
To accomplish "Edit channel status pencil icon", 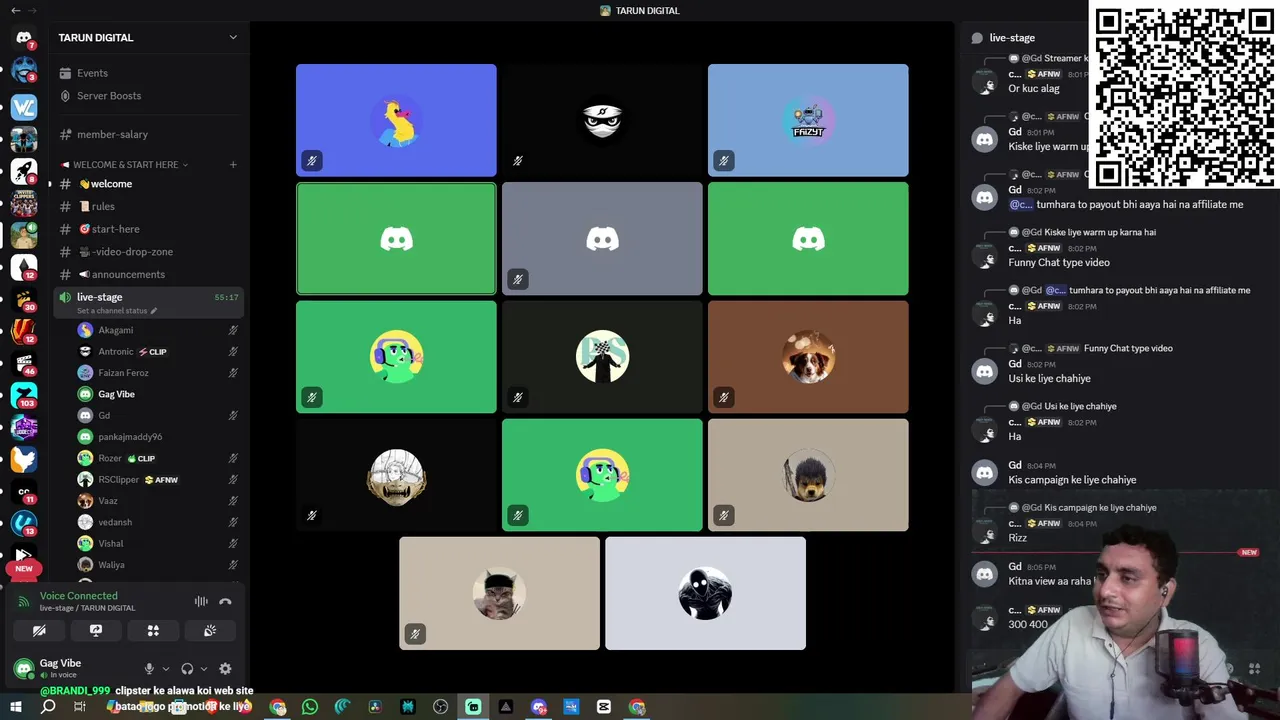I will click(x=154, y=311).
